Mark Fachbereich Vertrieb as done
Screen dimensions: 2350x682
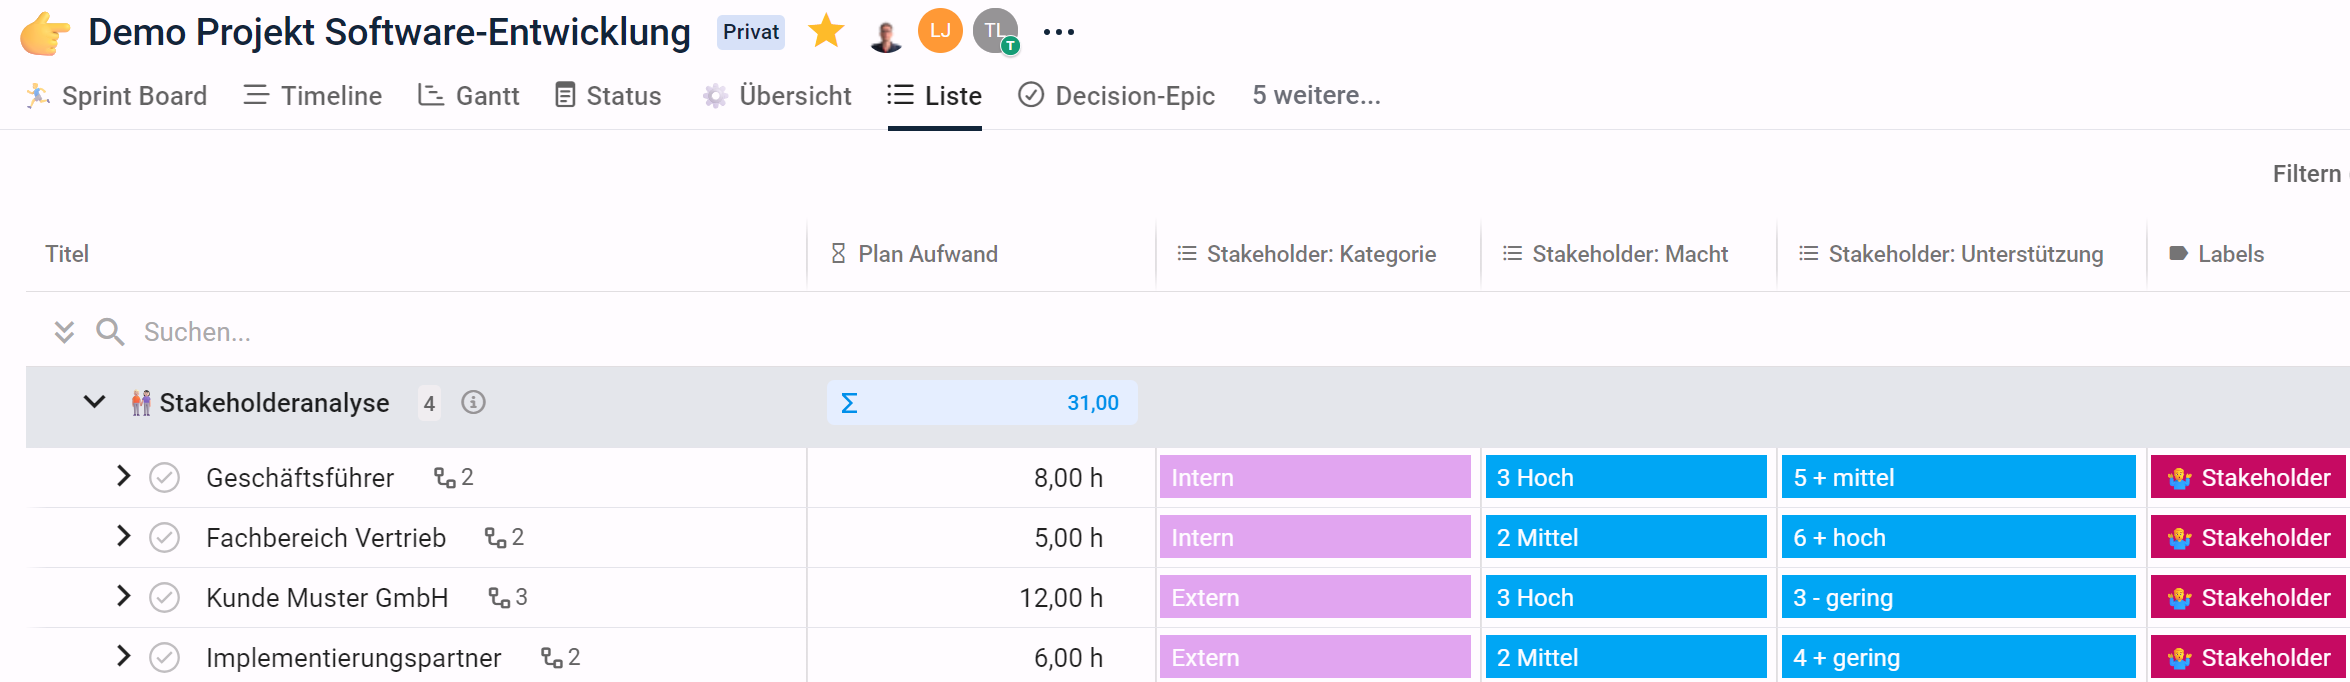[x=164, y=538]
